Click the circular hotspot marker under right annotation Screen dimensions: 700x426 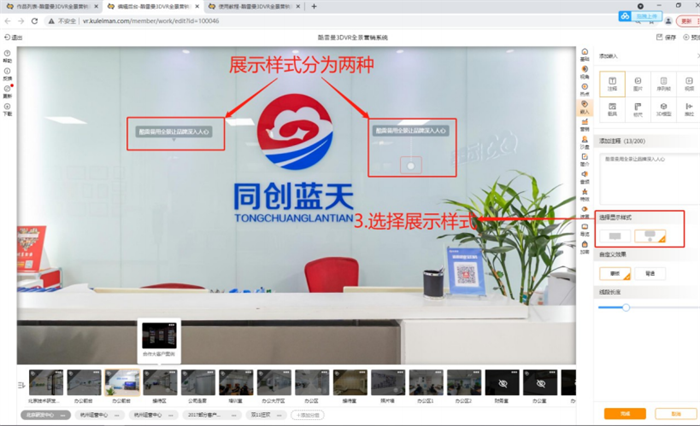pos(411,166)
